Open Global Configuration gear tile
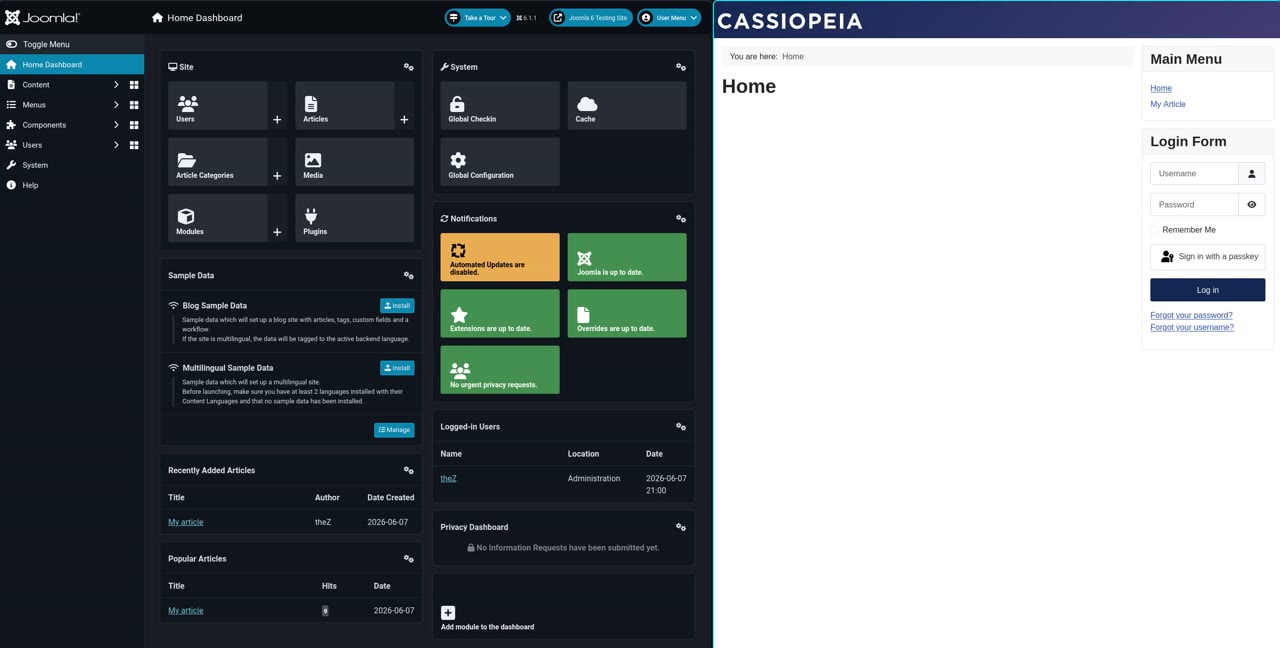Screen dimensions: 1280x648 click(499, 162)
